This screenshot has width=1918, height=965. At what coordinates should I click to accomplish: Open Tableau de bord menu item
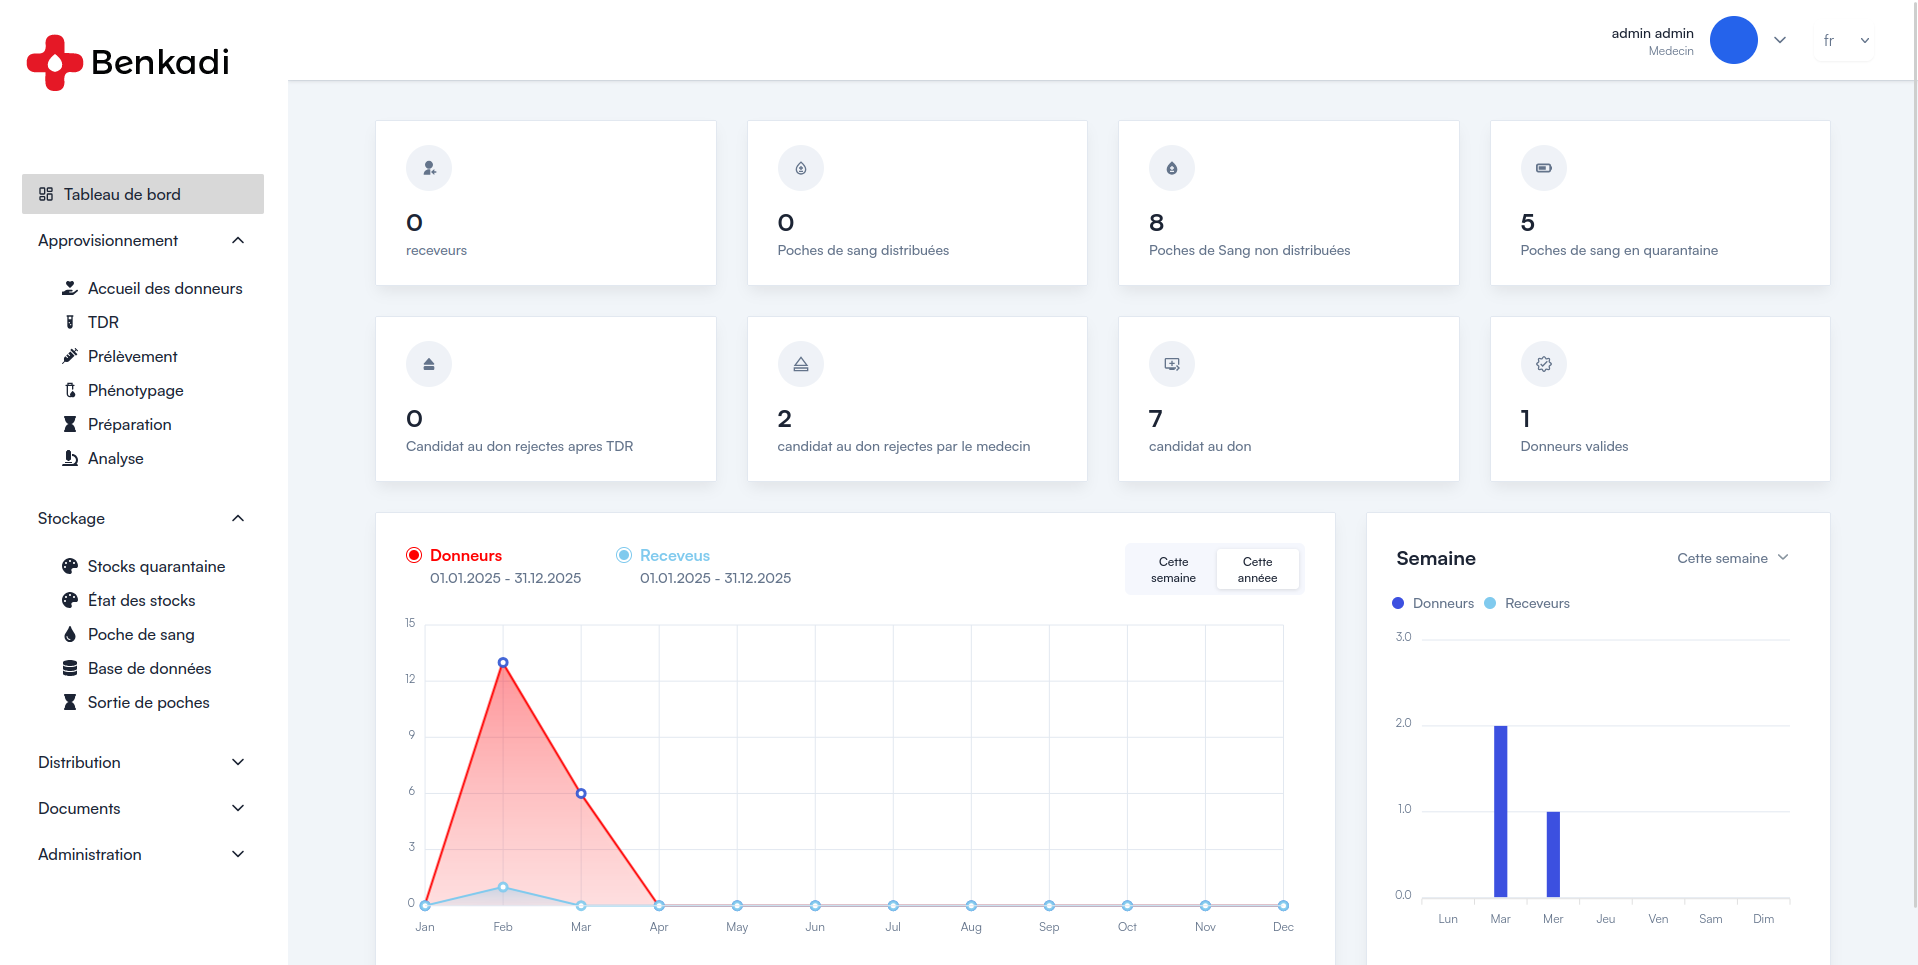[x=122, y=194]
